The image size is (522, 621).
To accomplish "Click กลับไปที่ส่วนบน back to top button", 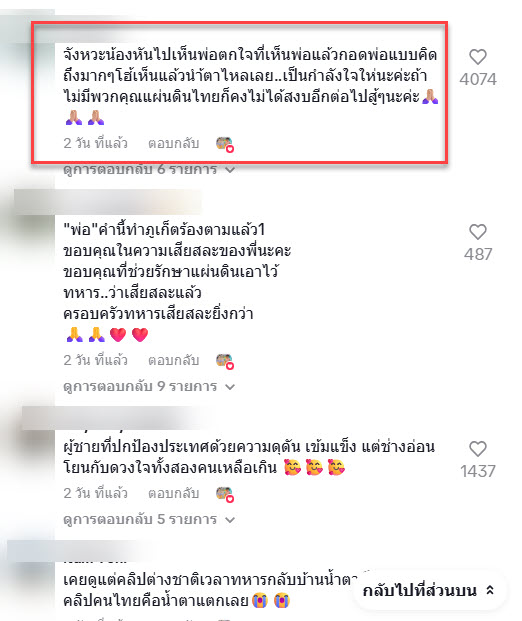I will point(429,591).
